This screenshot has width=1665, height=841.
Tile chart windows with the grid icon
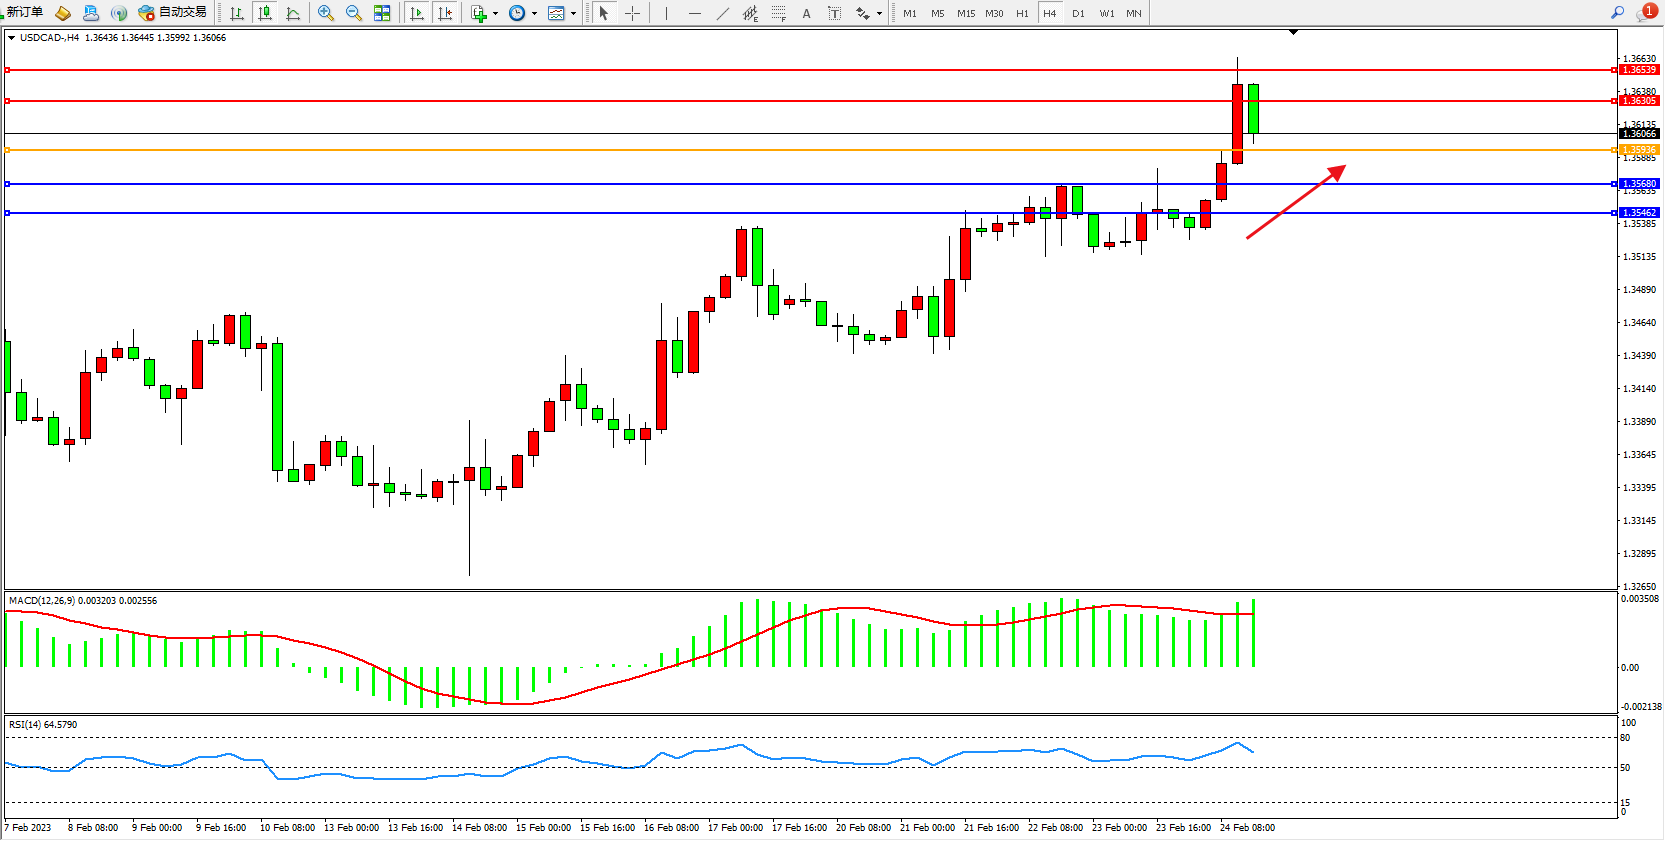pos(382,13)
